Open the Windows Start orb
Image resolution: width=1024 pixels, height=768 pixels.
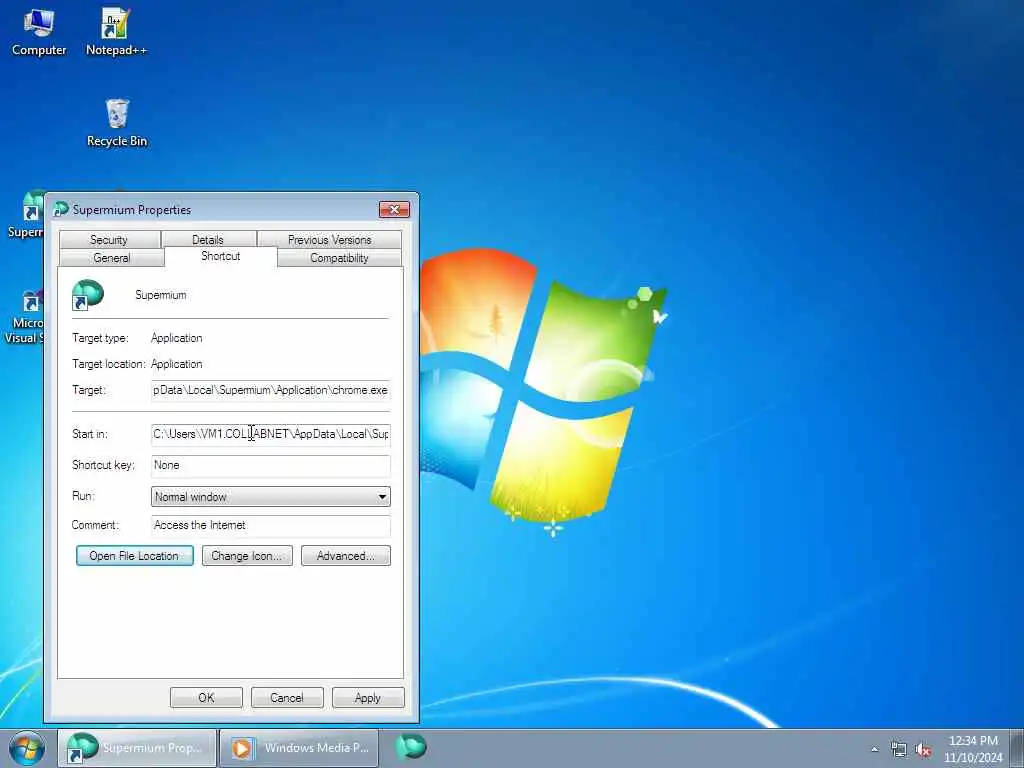[27, 748]
